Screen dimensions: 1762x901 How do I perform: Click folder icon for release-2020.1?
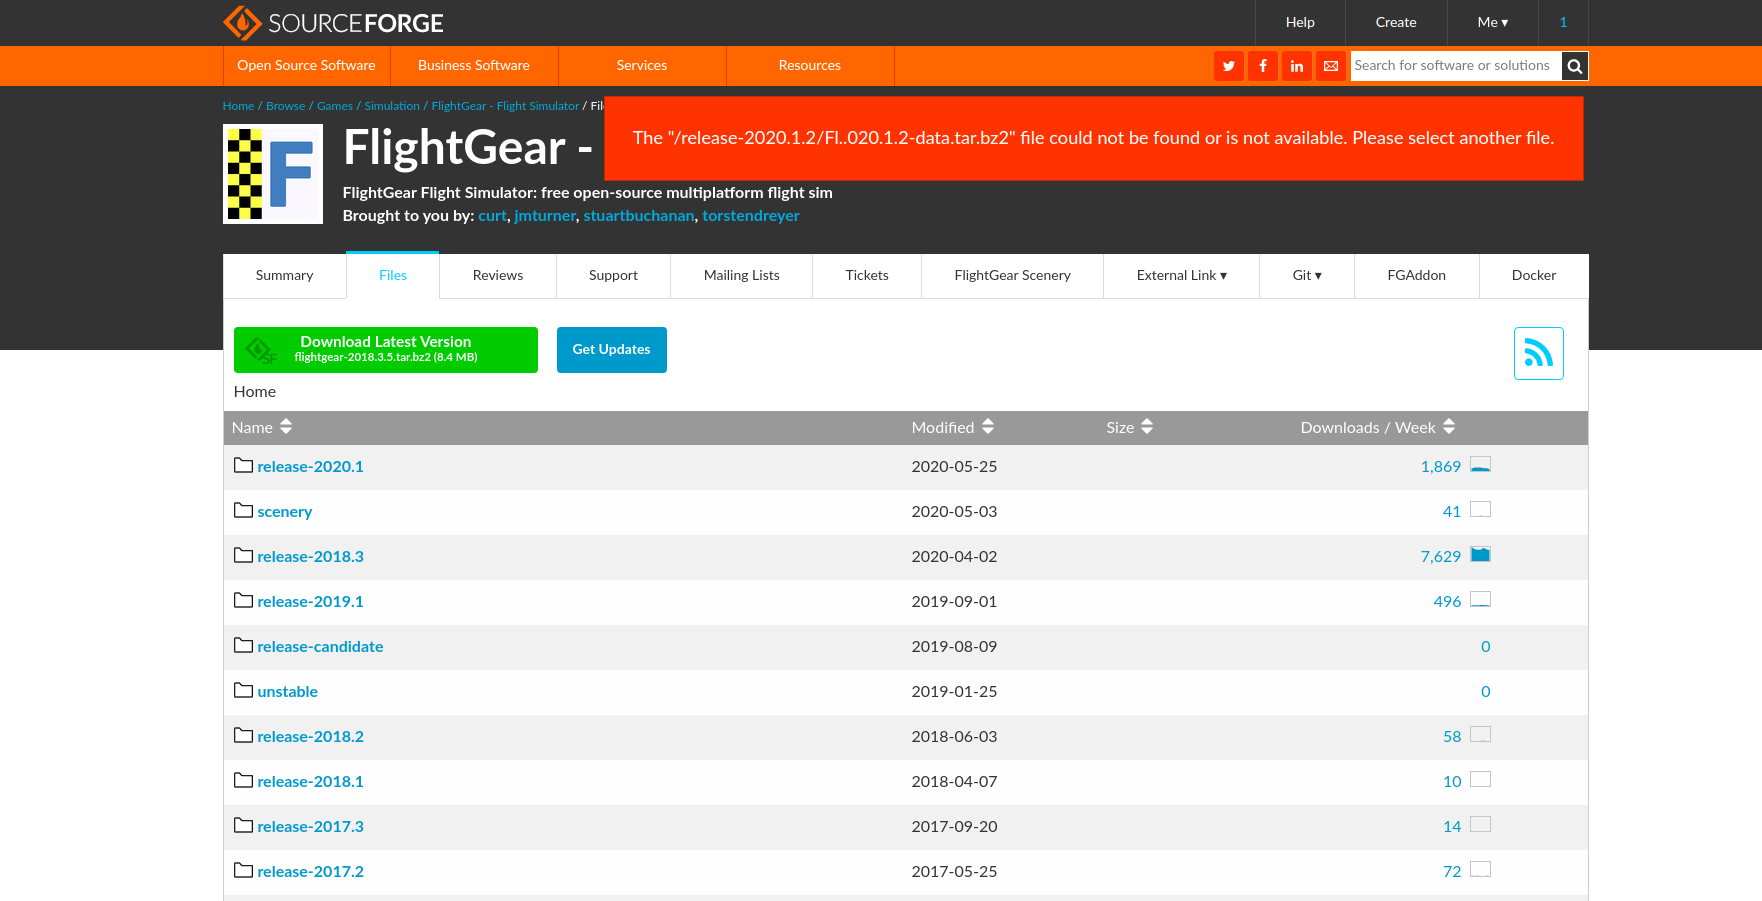coord(243,465)
